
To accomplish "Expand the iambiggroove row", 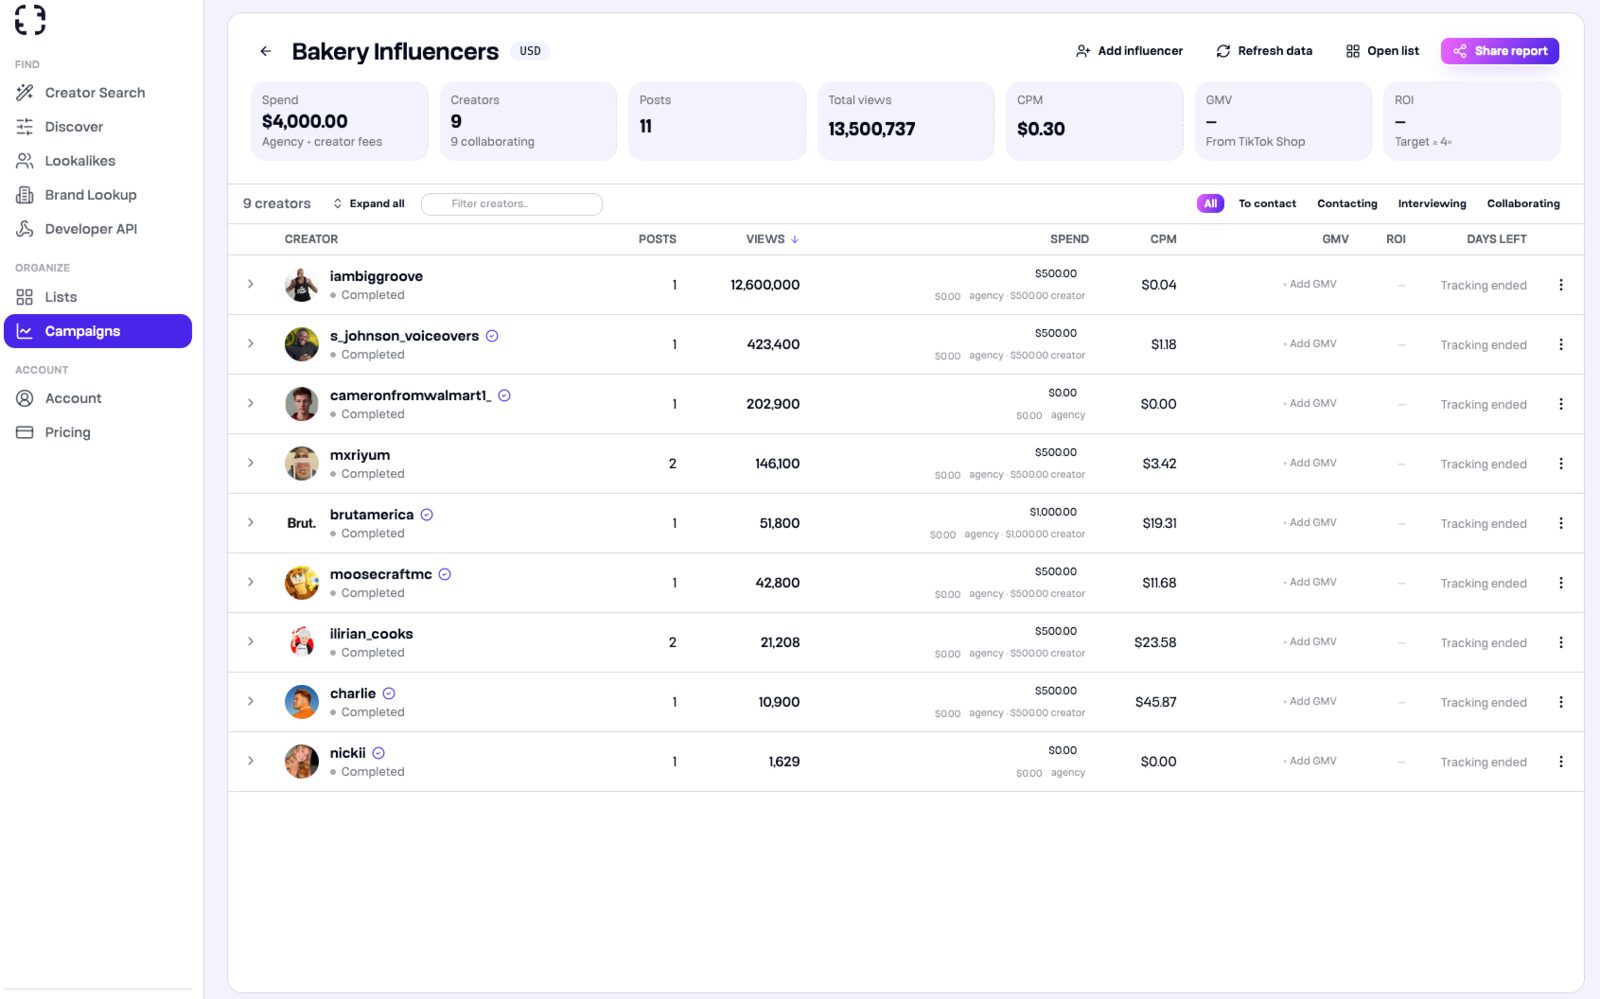I will 251,284.
